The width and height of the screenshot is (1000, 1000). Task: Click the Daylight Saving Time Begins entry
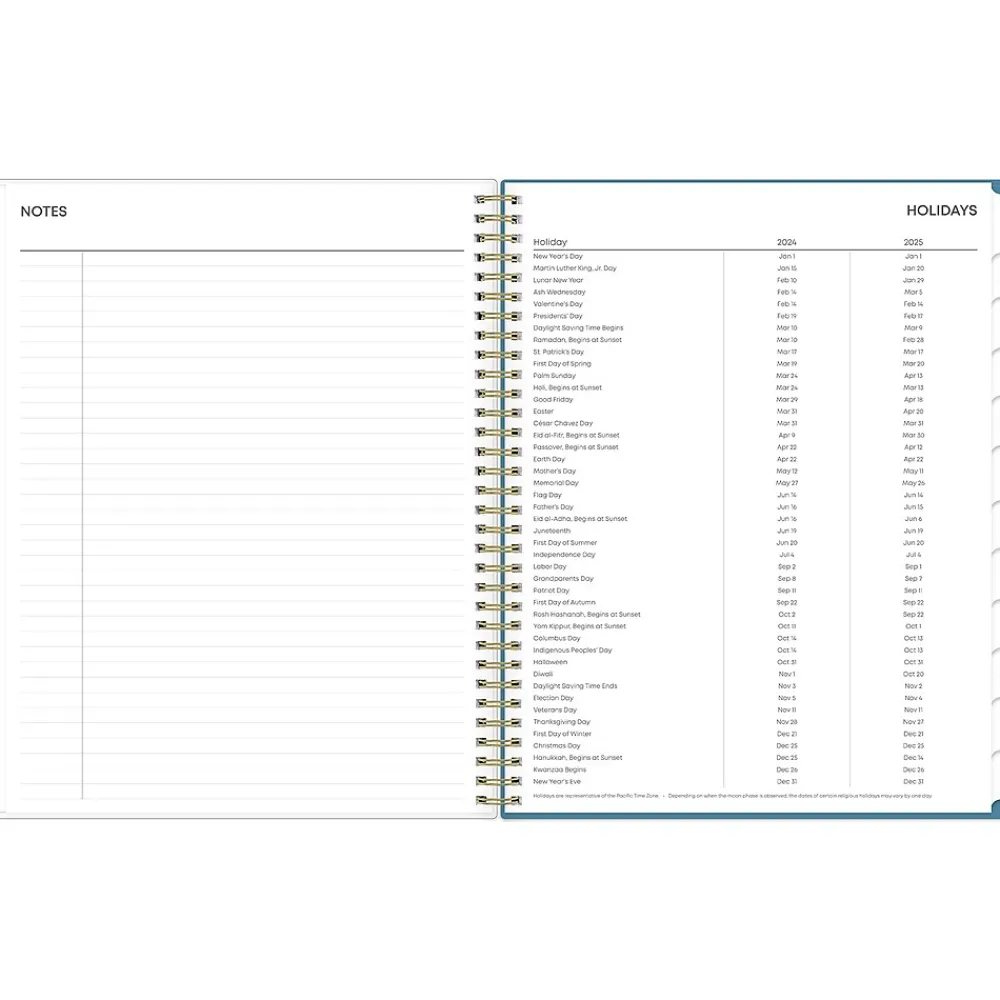point(578,328)
